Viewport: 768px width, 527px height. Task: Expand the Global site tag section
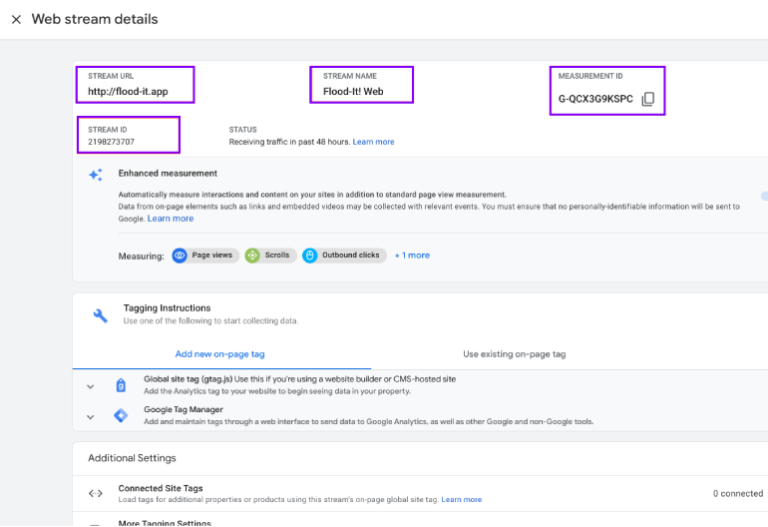click(91, 386)
